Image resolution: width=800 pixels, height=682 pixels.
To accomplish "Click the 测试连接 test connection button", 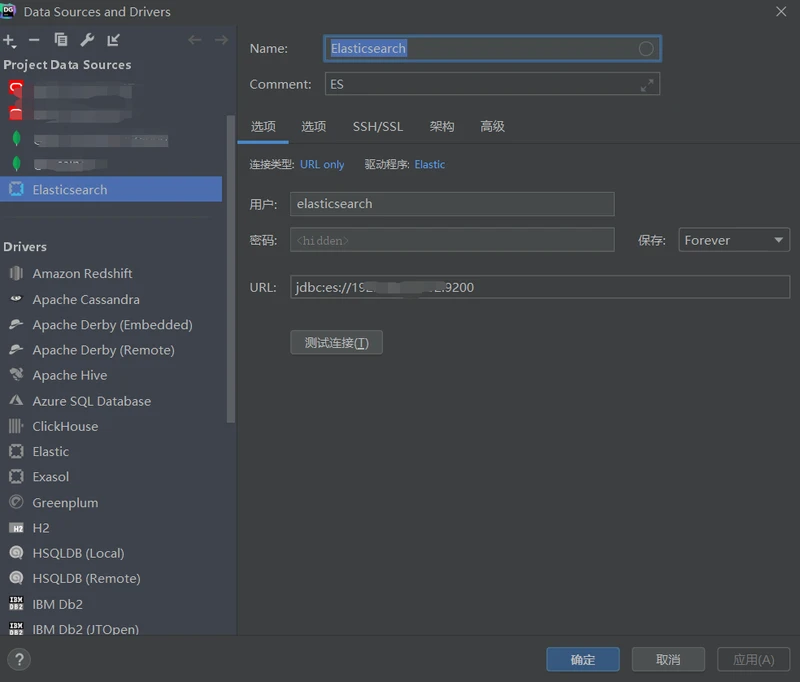I will [x=336, y=342].
